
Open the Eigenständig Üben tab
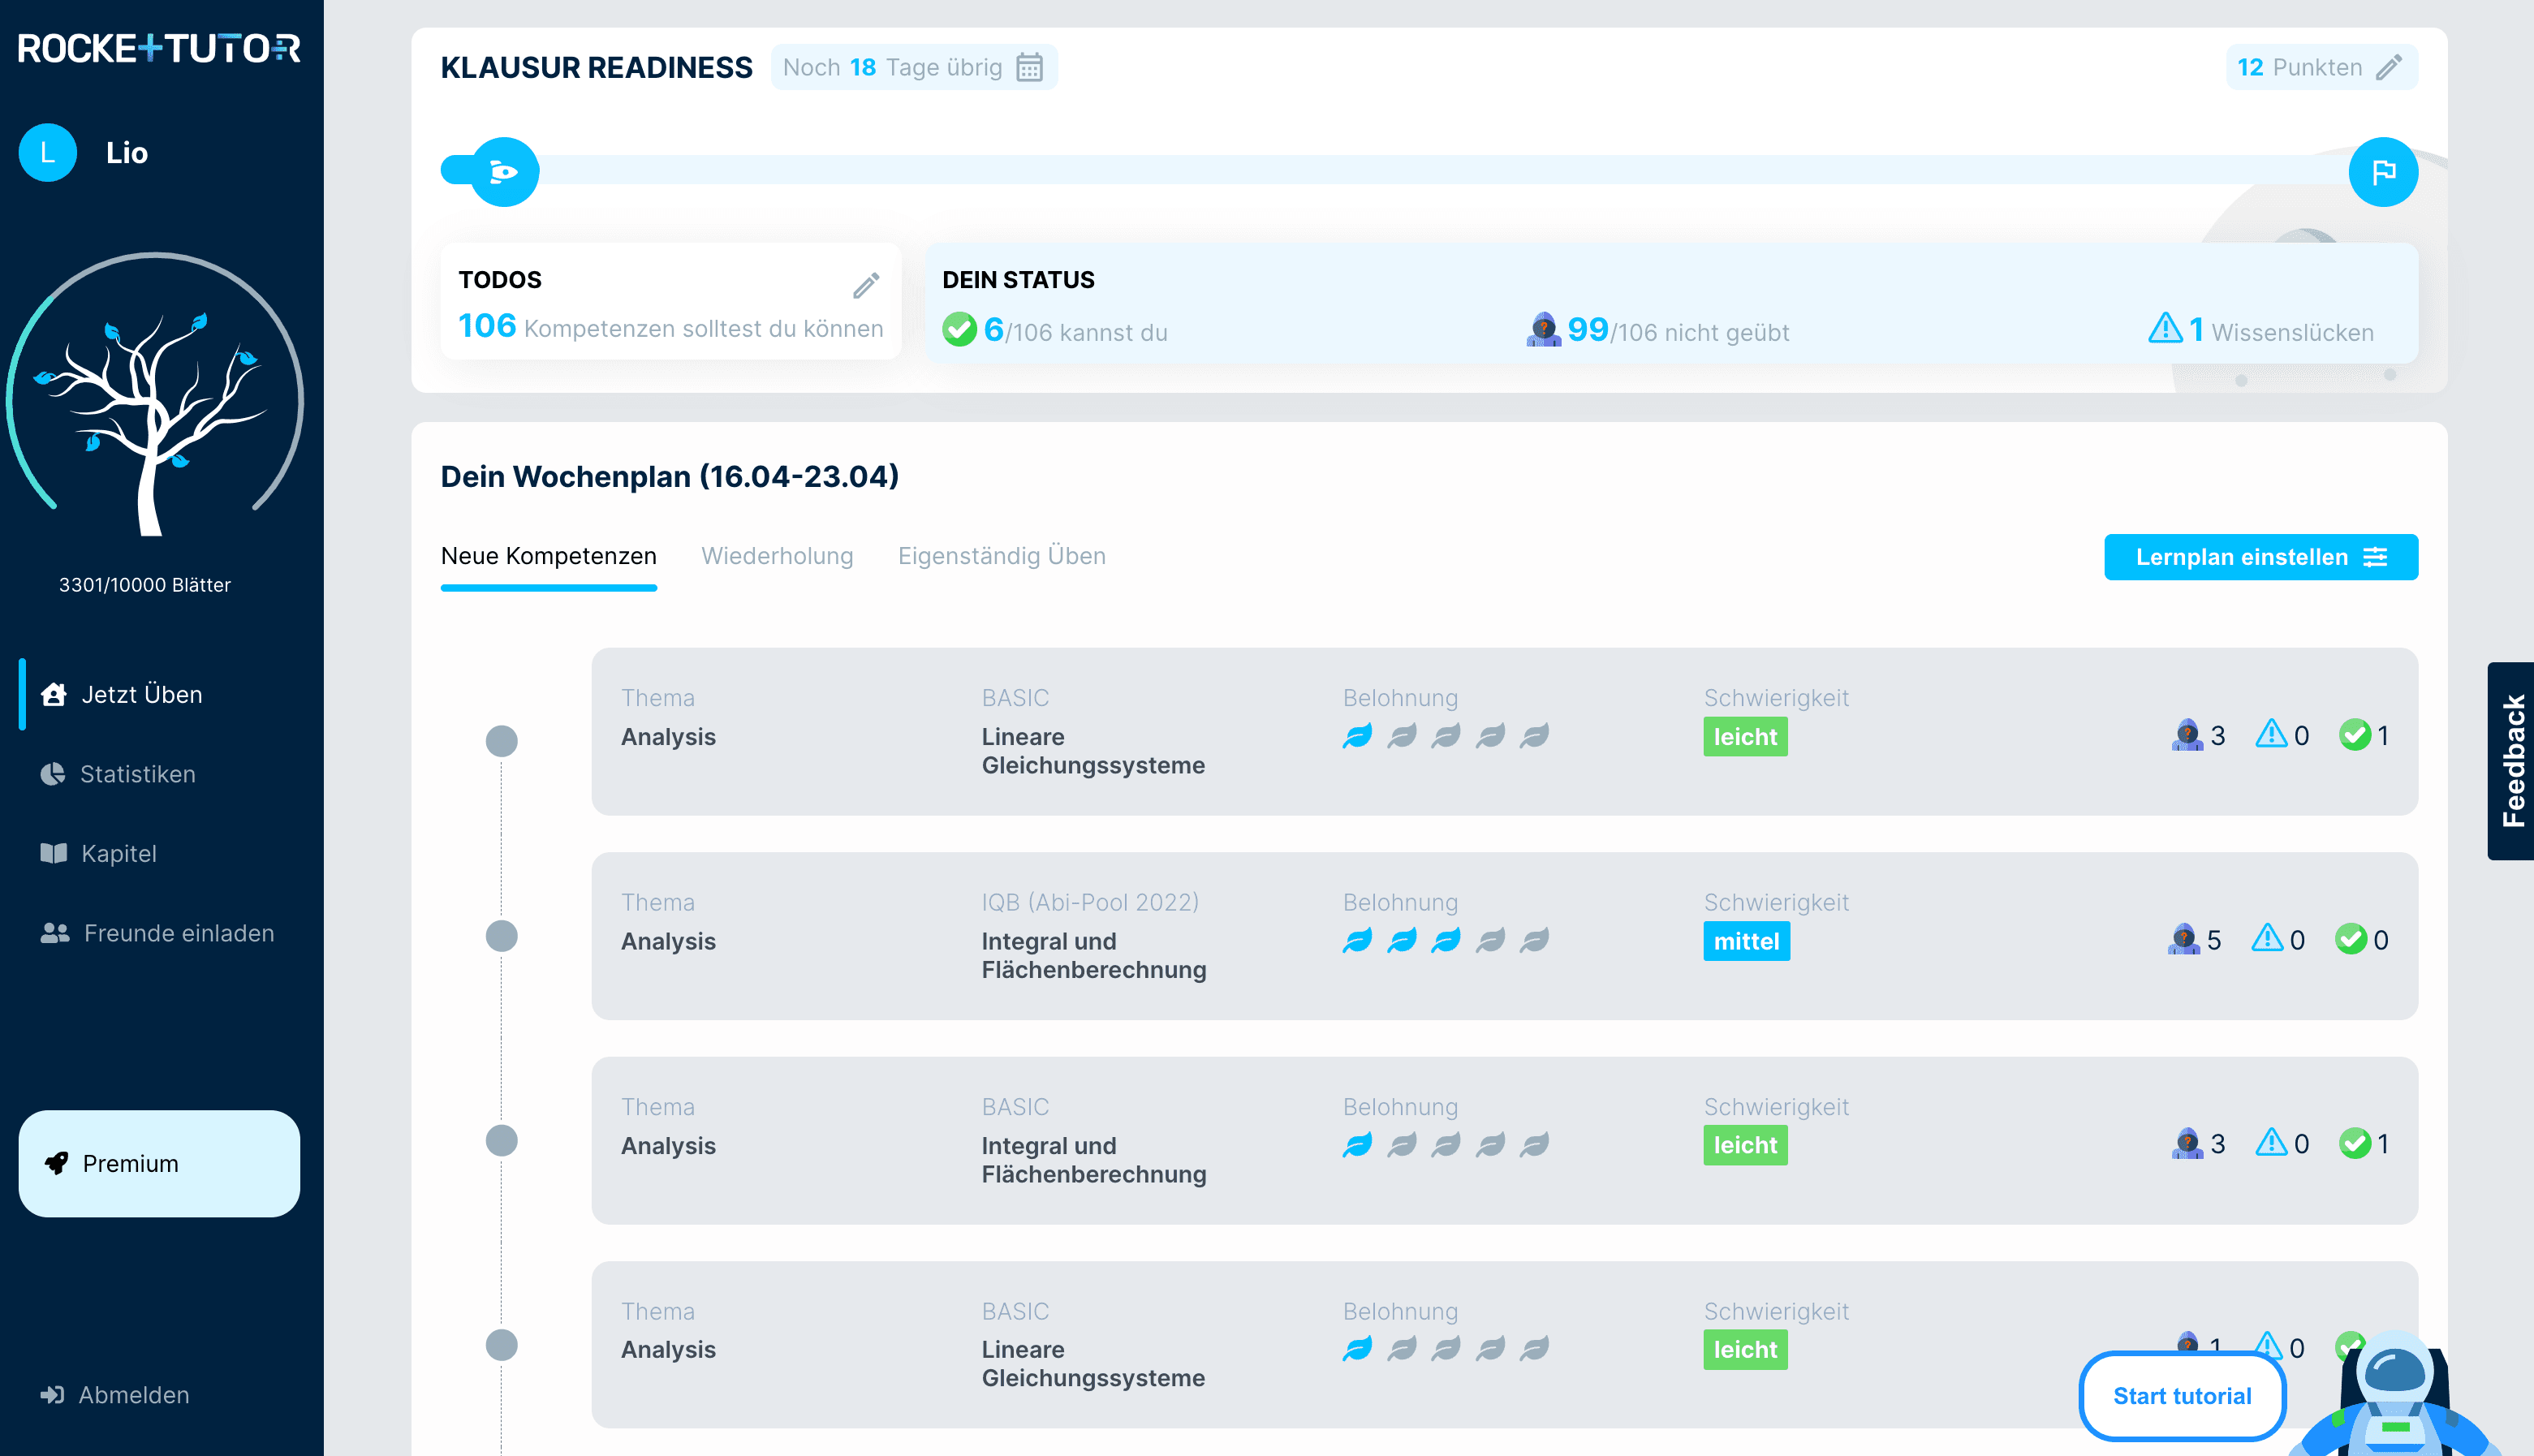coord(1001,556)
